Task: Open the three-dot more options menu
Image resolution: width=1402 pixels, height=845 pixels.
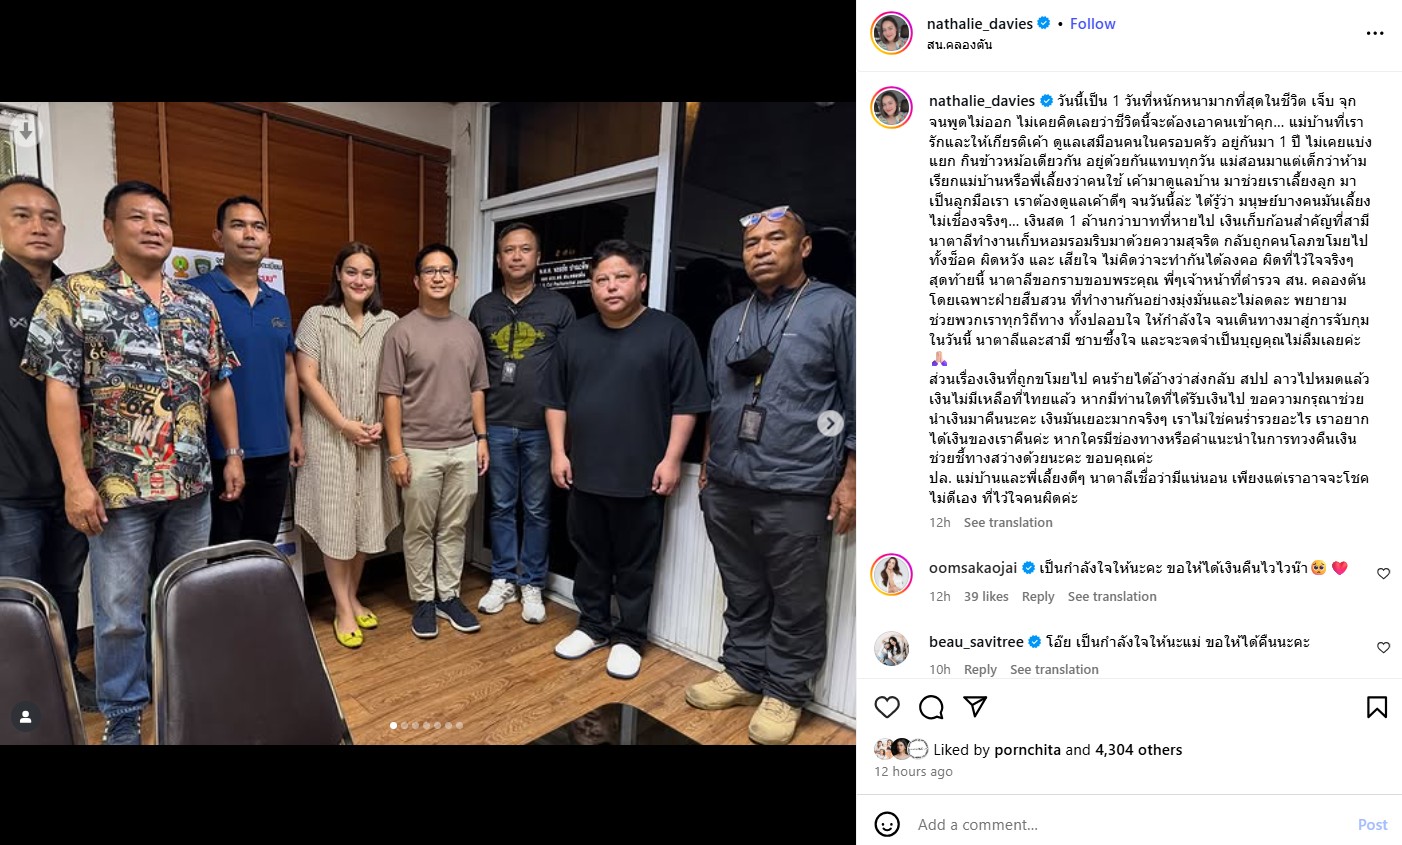Action: [1375, 33]
